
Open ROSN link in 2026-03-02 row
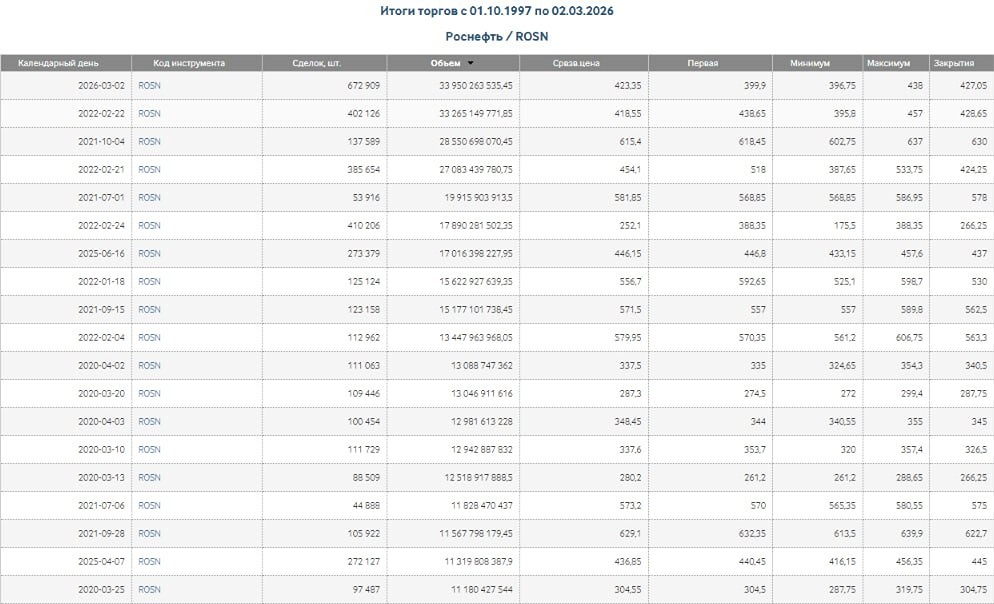149,86
